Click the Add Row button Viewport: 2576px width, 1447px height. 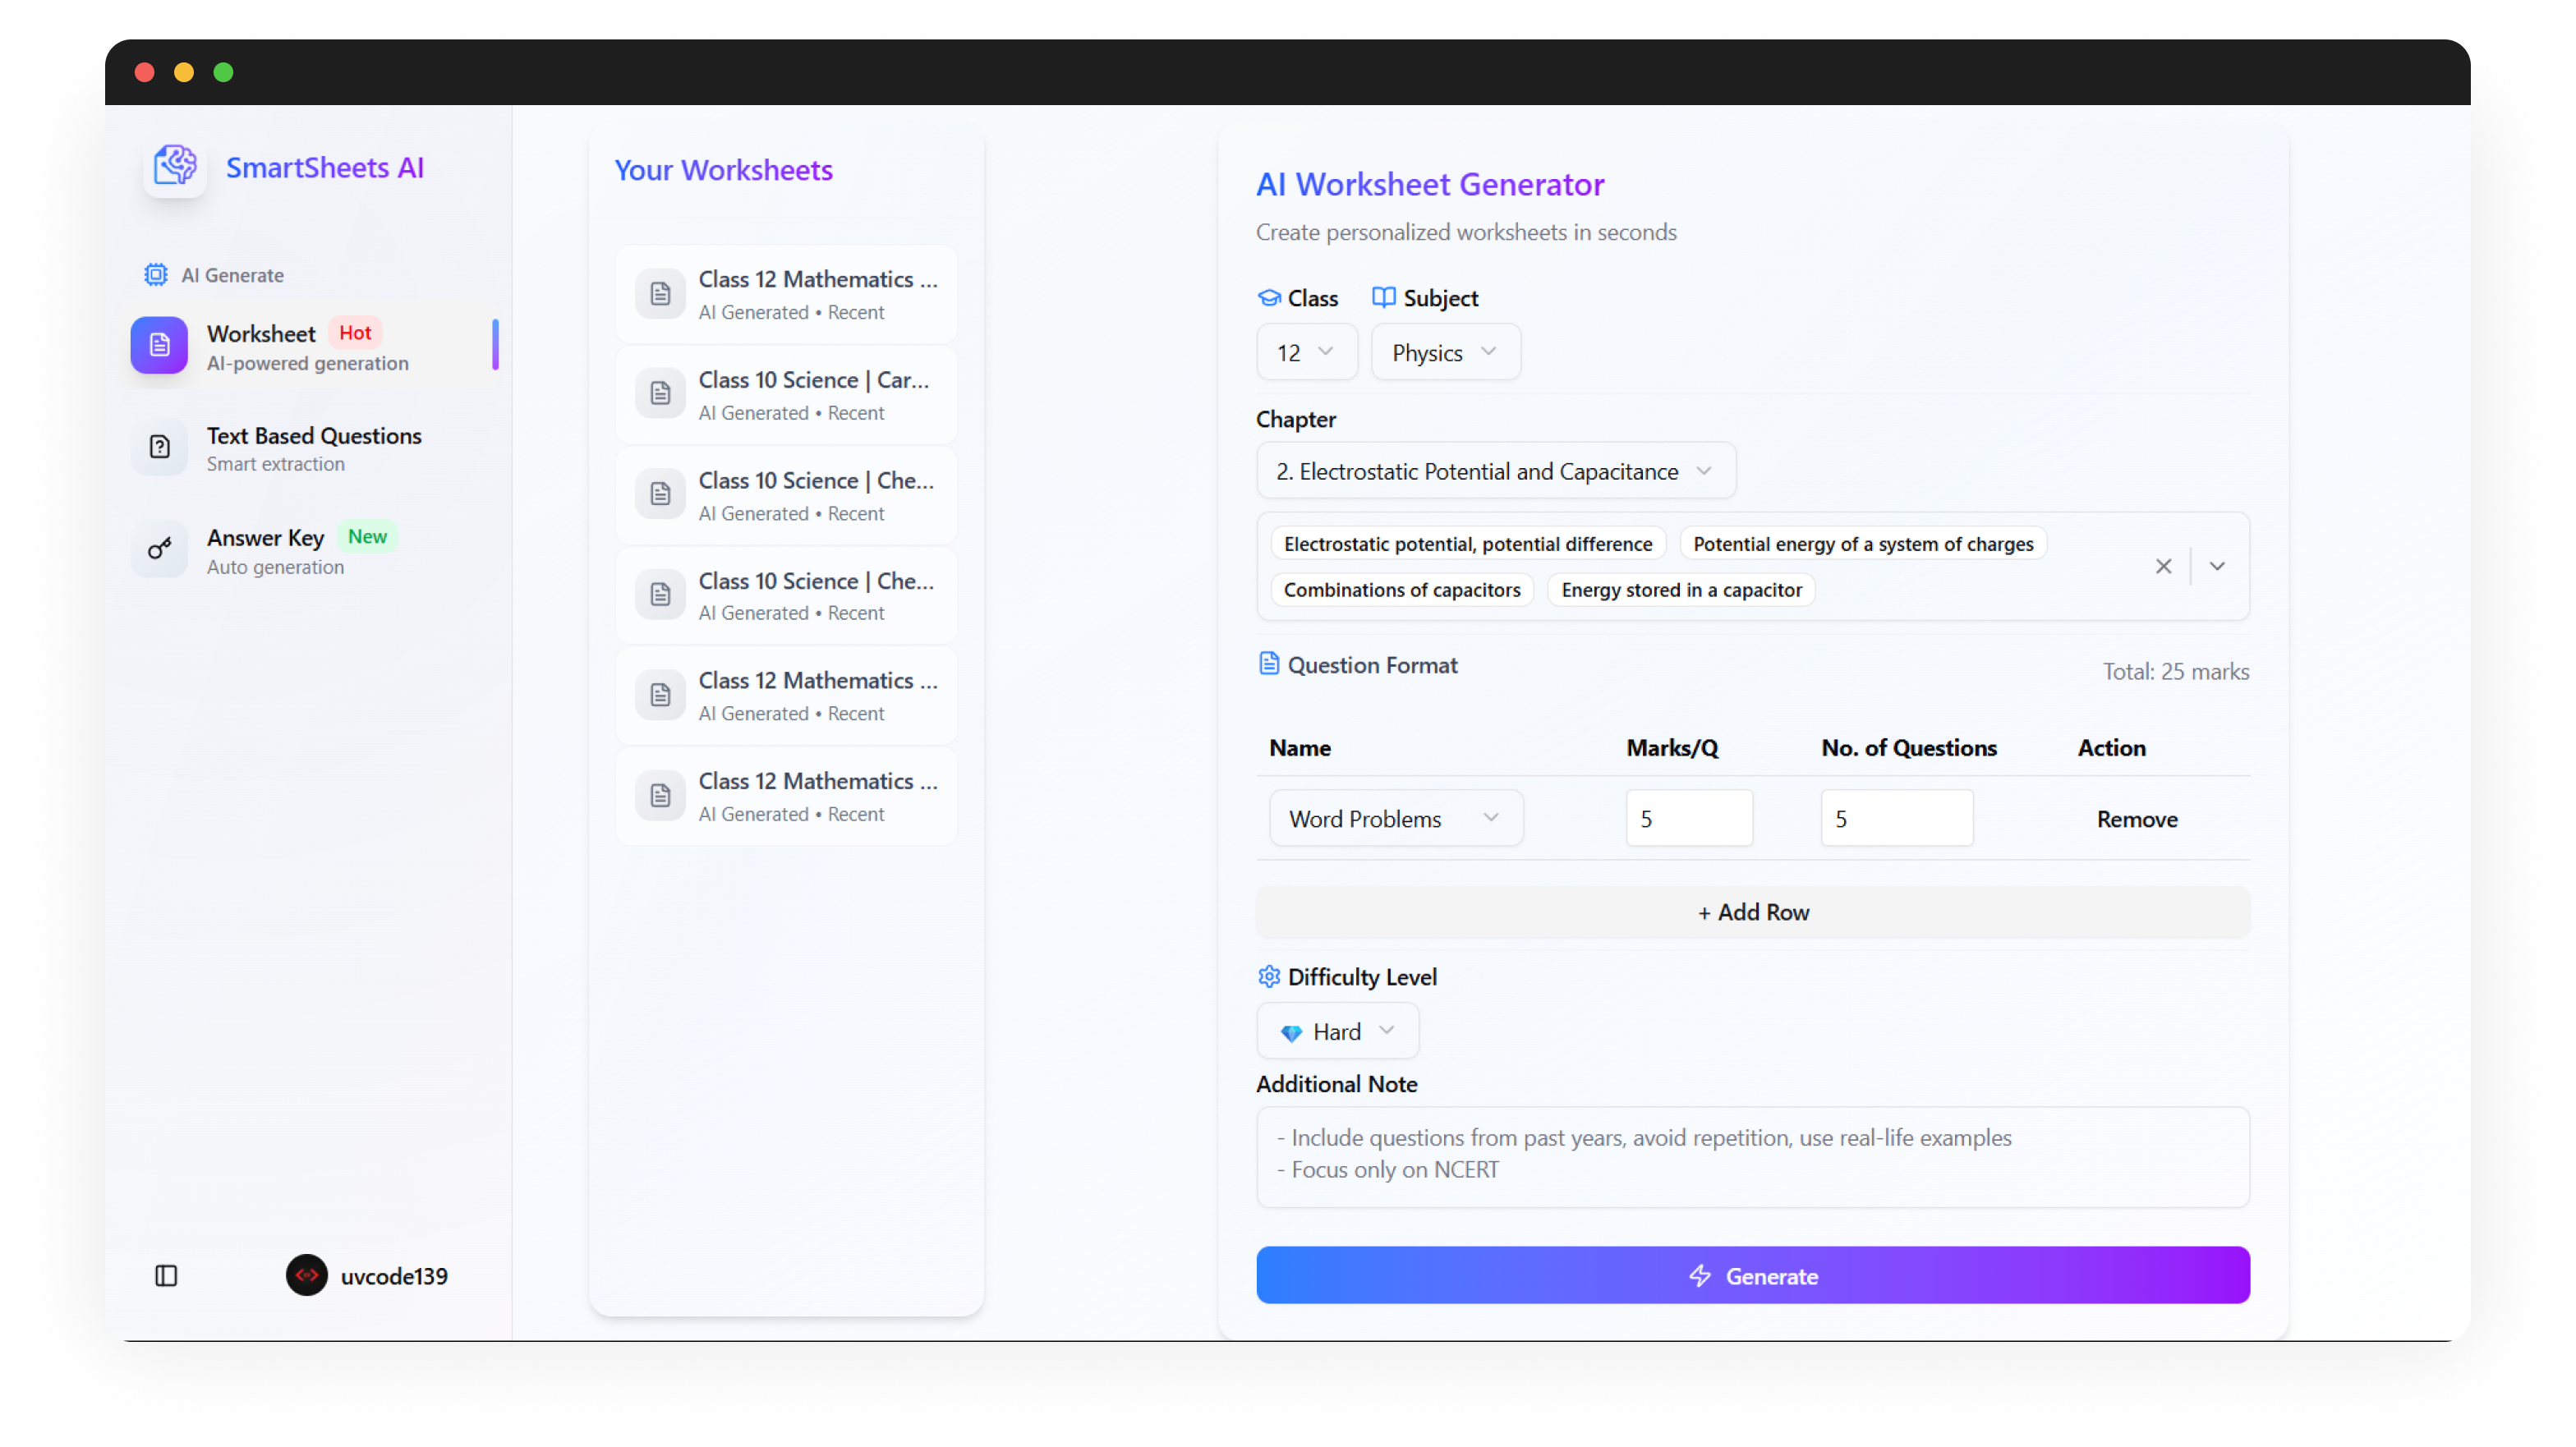point(1752,912)
